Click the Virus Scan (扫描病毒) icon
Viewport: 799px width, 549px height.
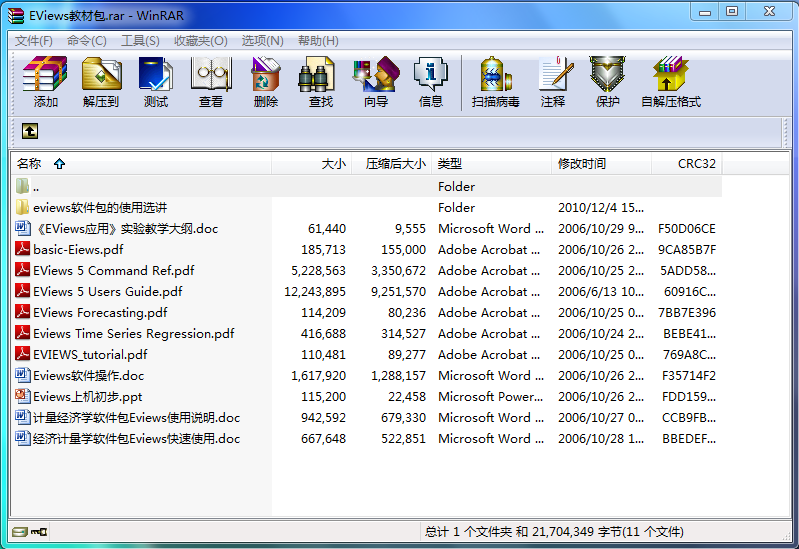[x=495, y=74]
